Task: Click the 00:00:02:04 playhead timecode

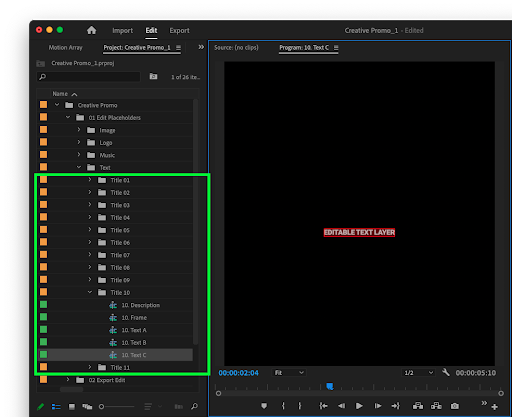Action: [238, 373]
